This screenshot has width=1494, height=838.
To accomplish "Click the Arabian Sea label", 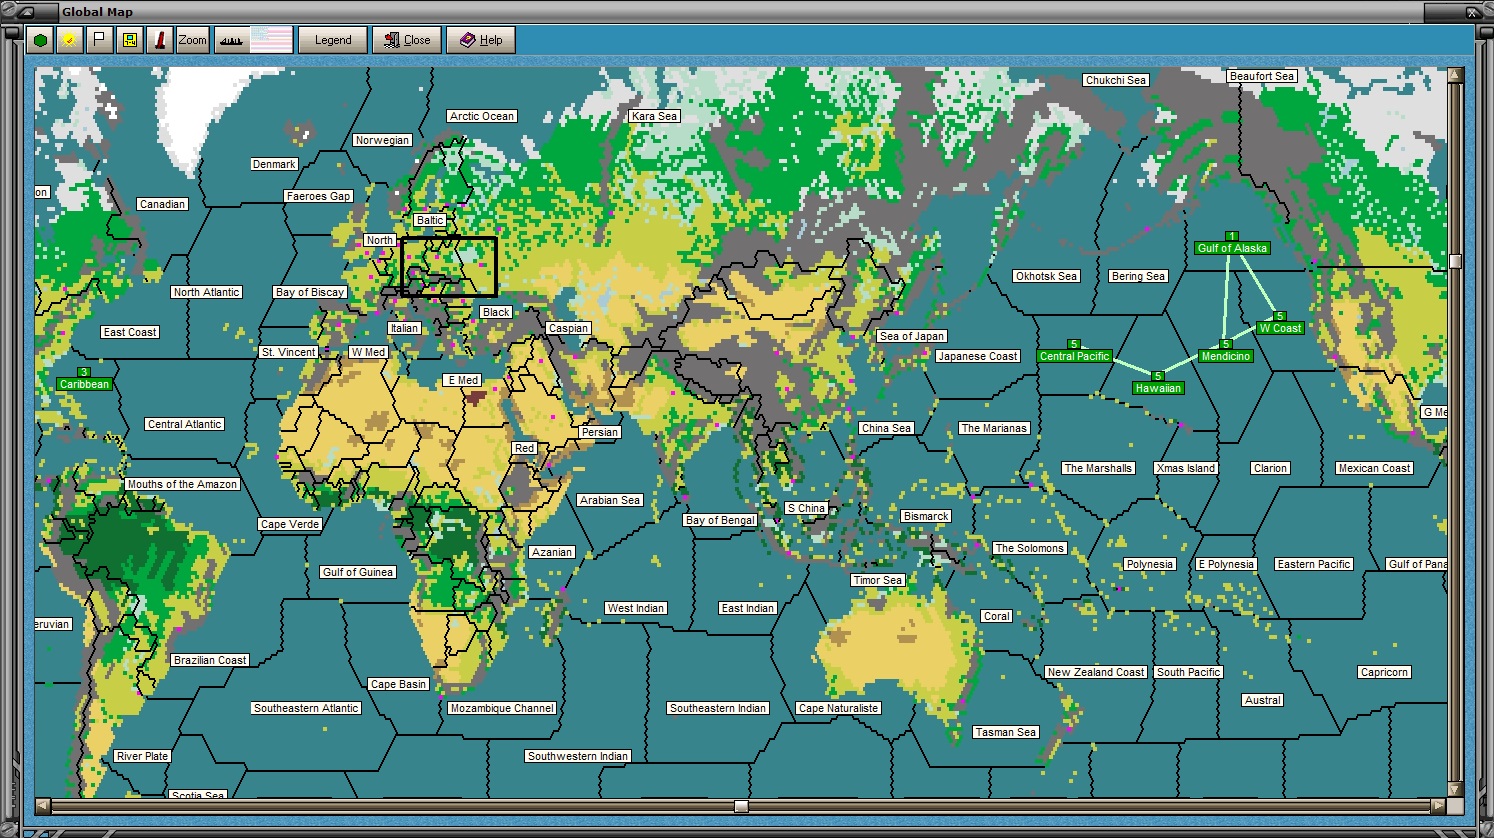I will (x=610, y=500).
